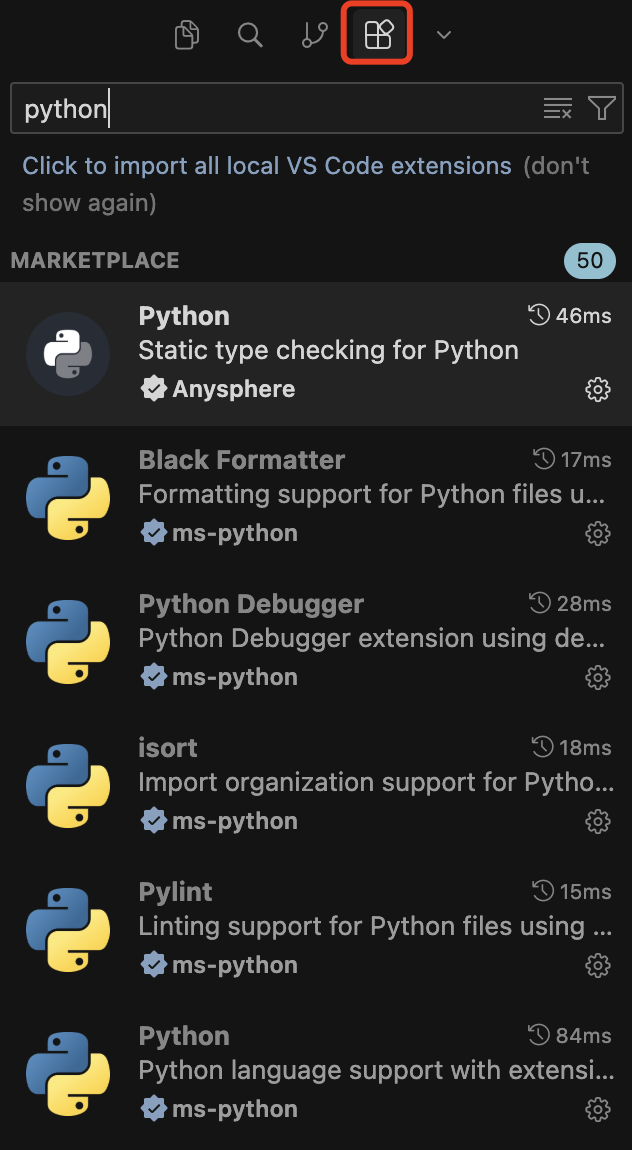632x1150 pixels.
Task: Select Python Debugger extension using description
Action: pyautogui.click(x=372, y=639)
